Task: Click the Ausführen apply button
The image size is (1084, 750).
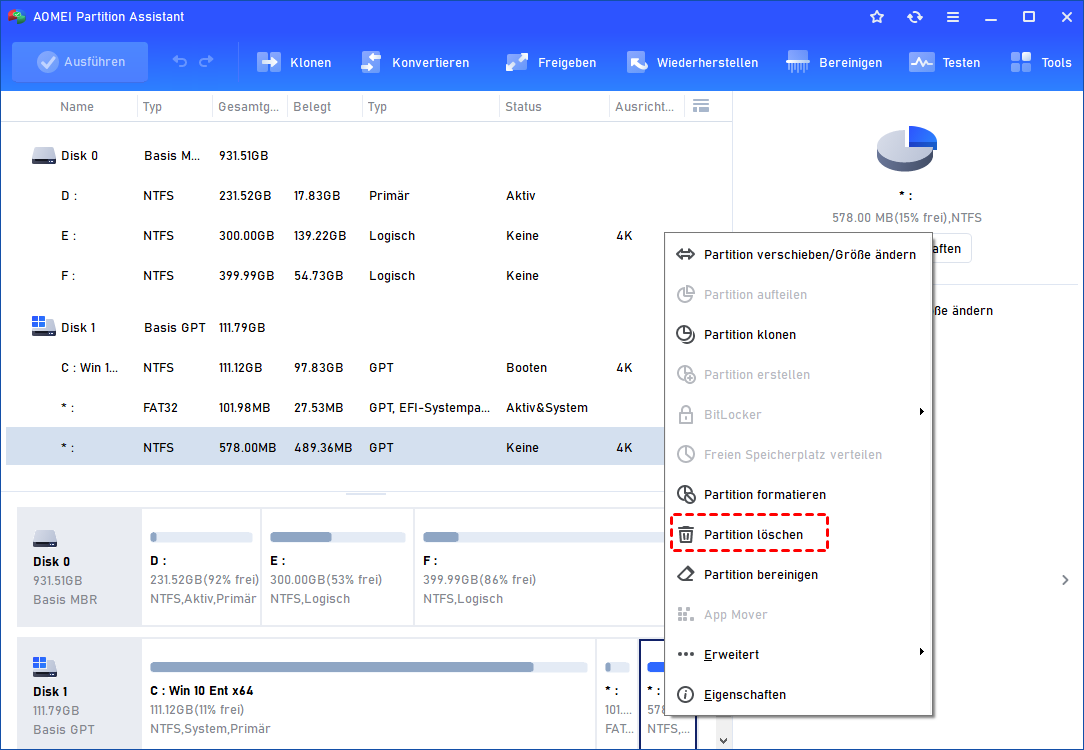Action: [x=80, y=62]
